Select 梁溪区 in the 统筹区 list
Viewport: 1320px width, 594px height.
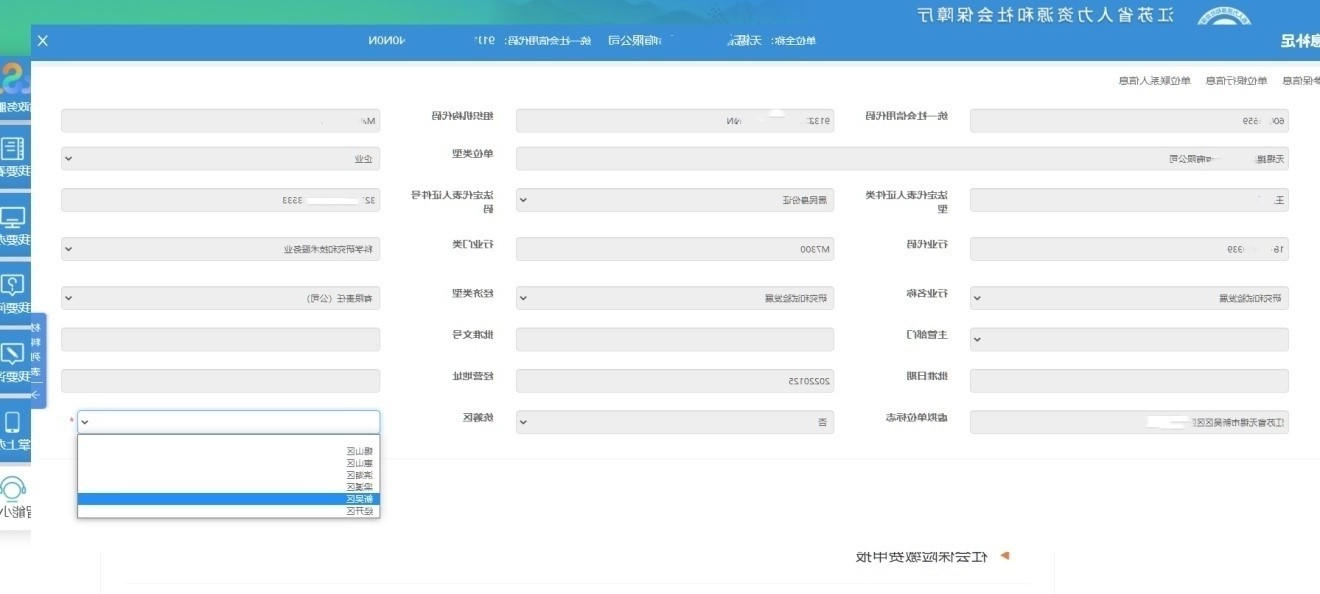[x=229, y=487]
